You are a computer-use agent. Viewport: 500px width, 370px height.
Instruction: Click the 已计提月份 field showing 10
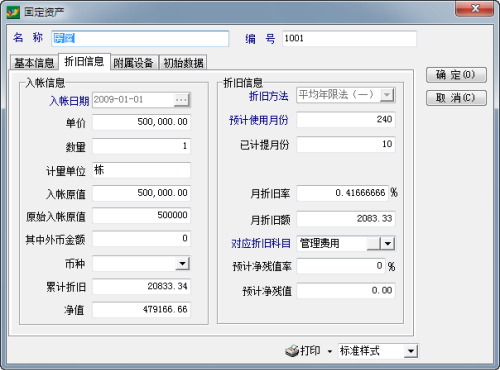346,144
